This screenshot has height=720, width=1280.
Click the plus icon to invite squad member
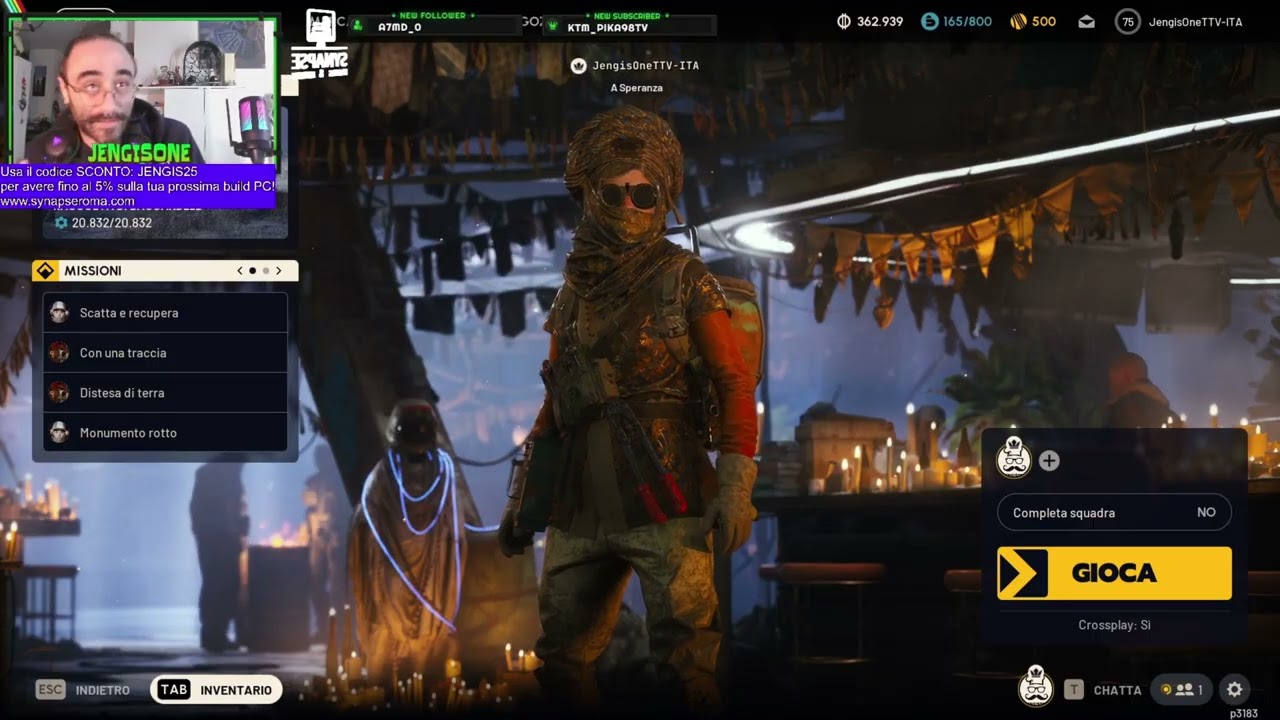click(x=1049, y=461)
